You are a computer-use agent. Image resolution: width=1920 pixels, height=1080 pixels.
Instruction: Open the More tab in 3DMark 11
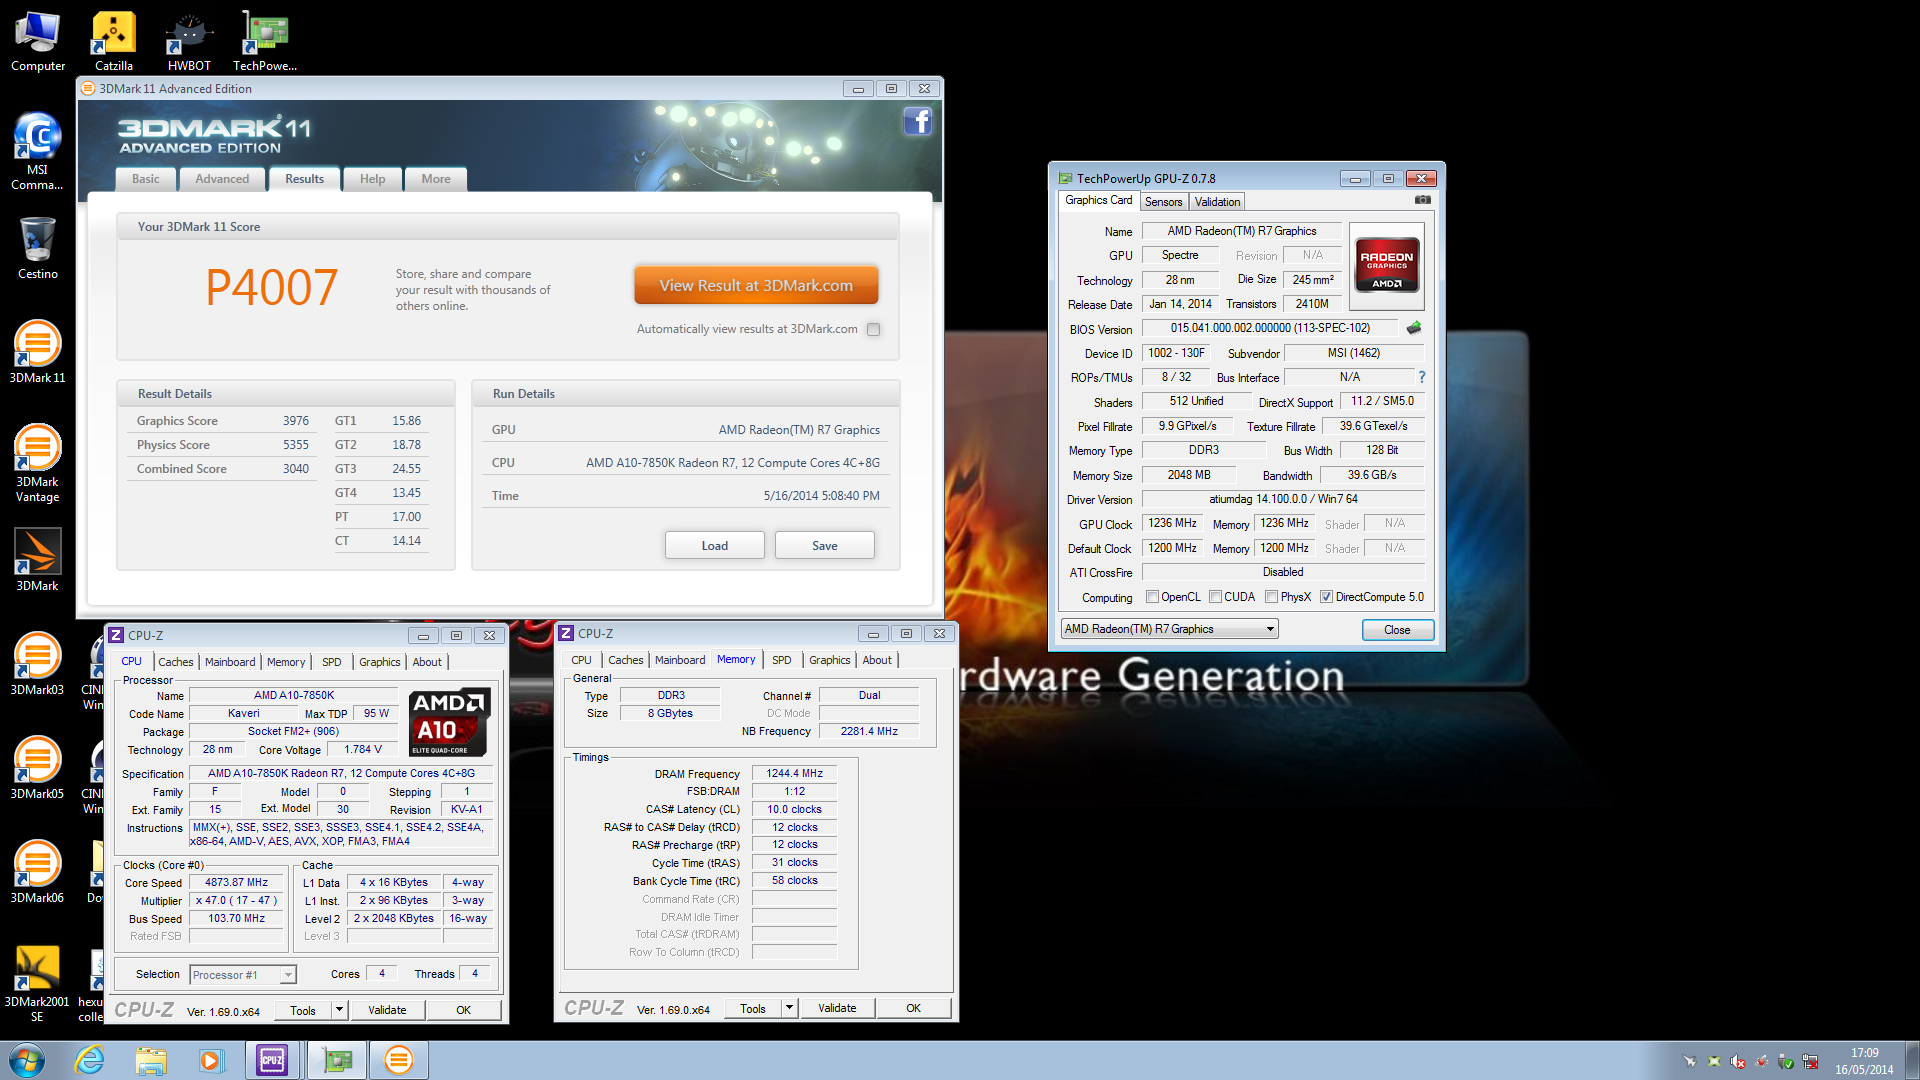click(436, 179)
